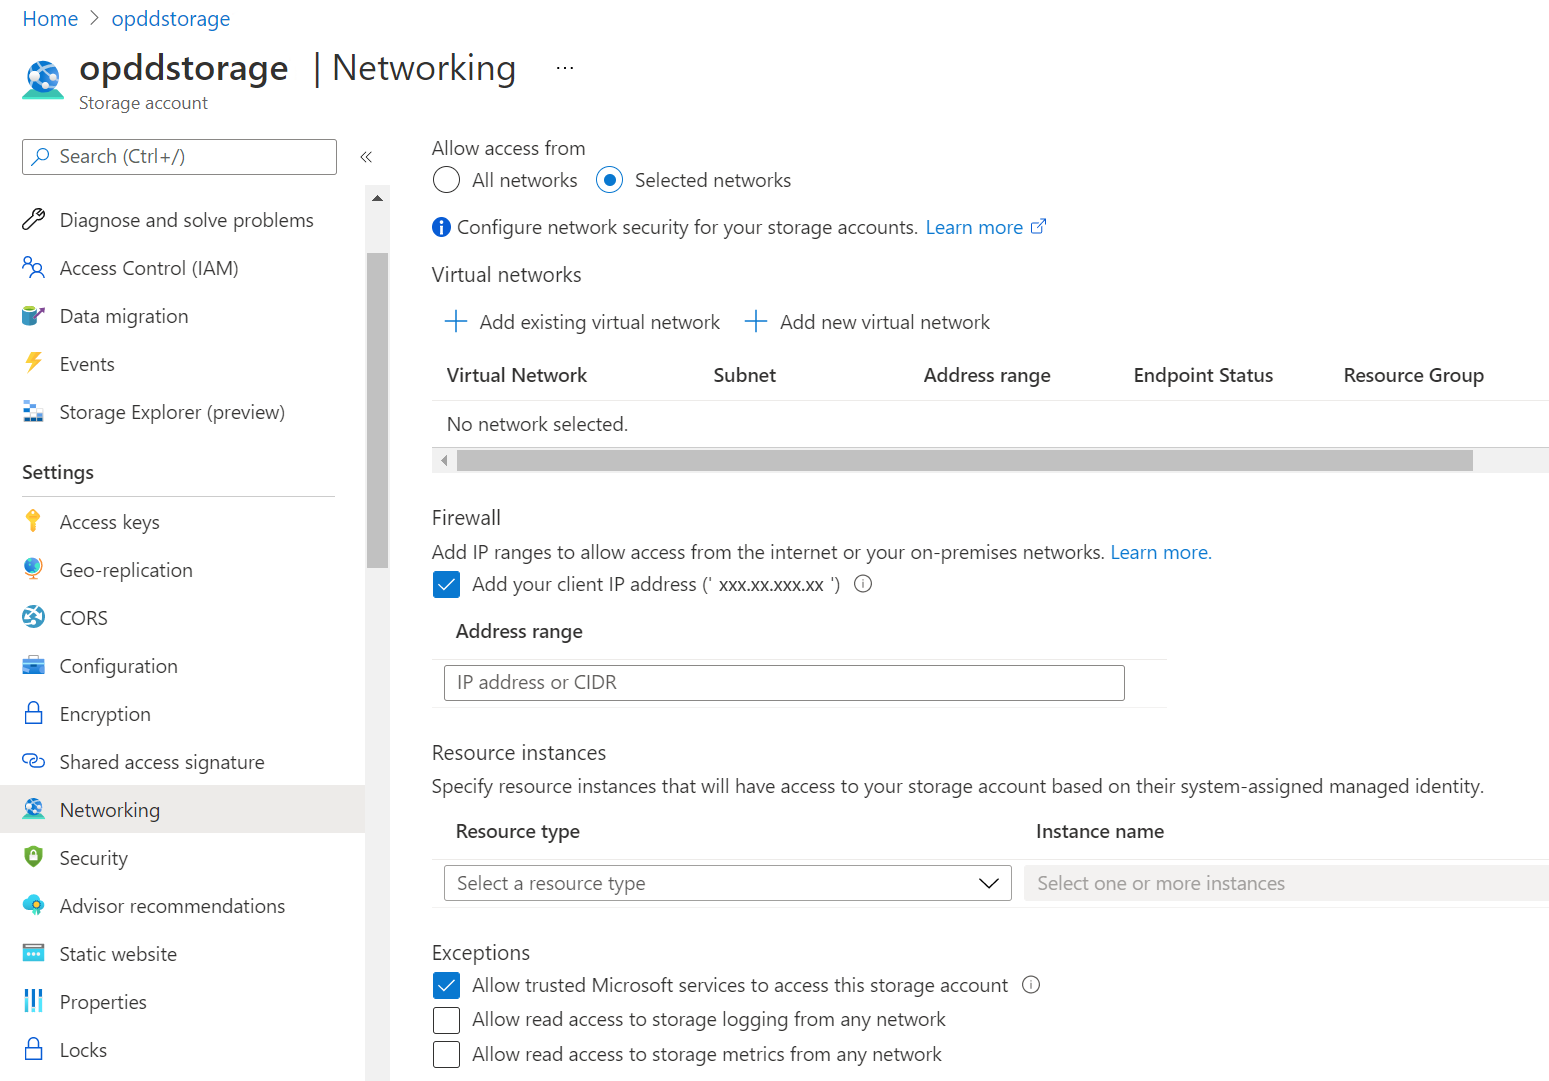This screenshot has width=1549, height=1081.
Task: Click the plus icon for Add new virtual network
Action: [756, 321]
